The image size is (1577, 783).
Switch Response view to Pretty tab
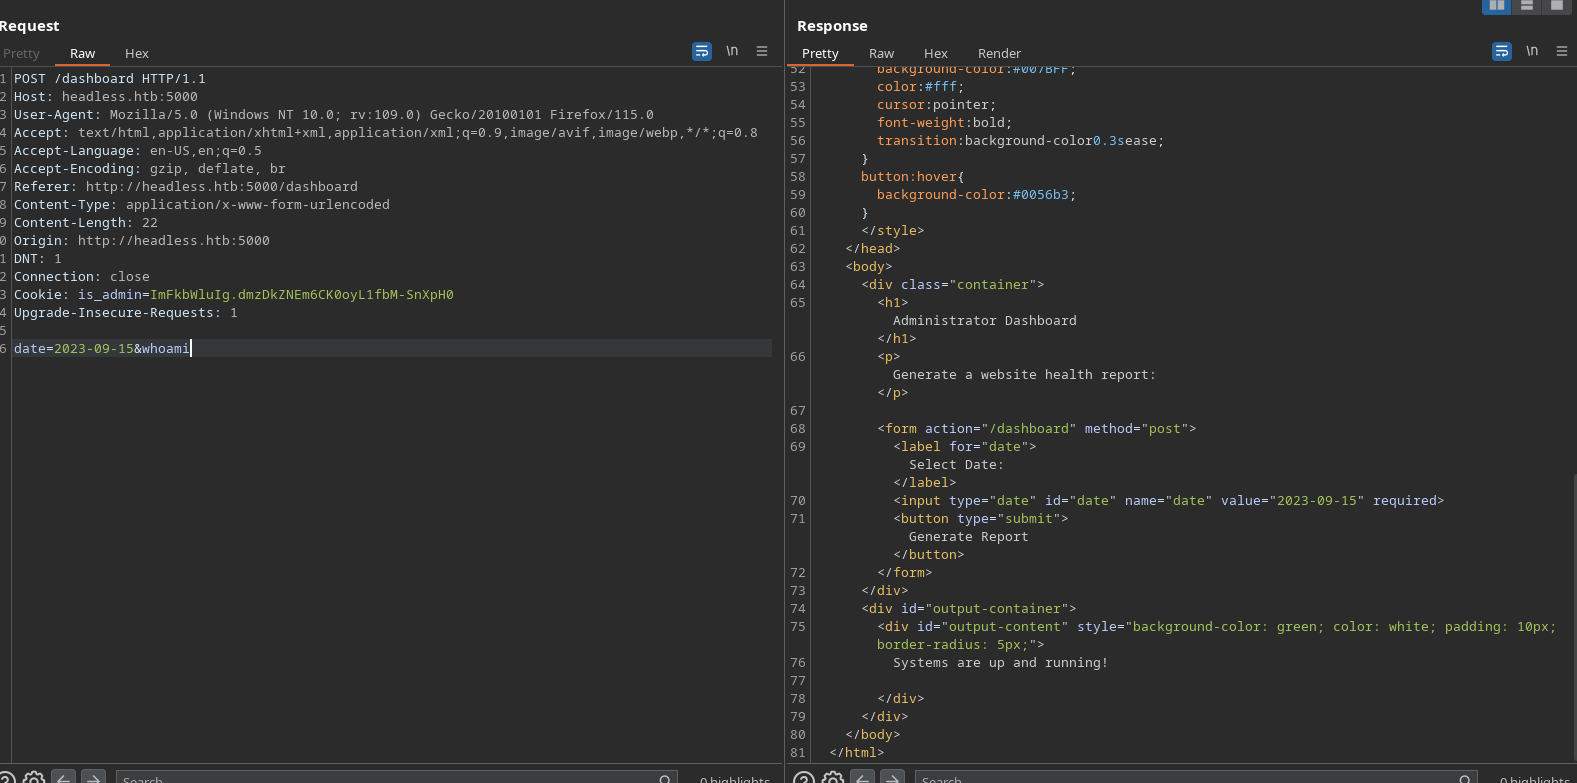820,54
